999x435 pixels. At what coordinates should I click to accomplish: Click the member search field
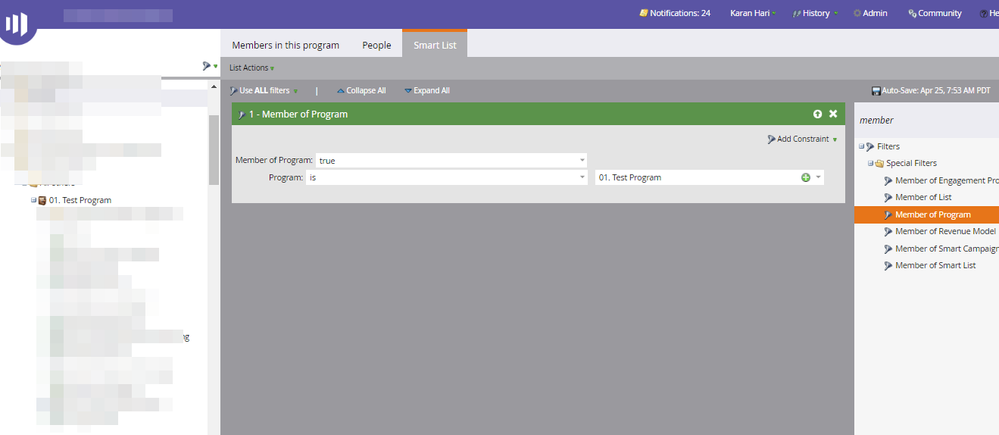(927, 120)
